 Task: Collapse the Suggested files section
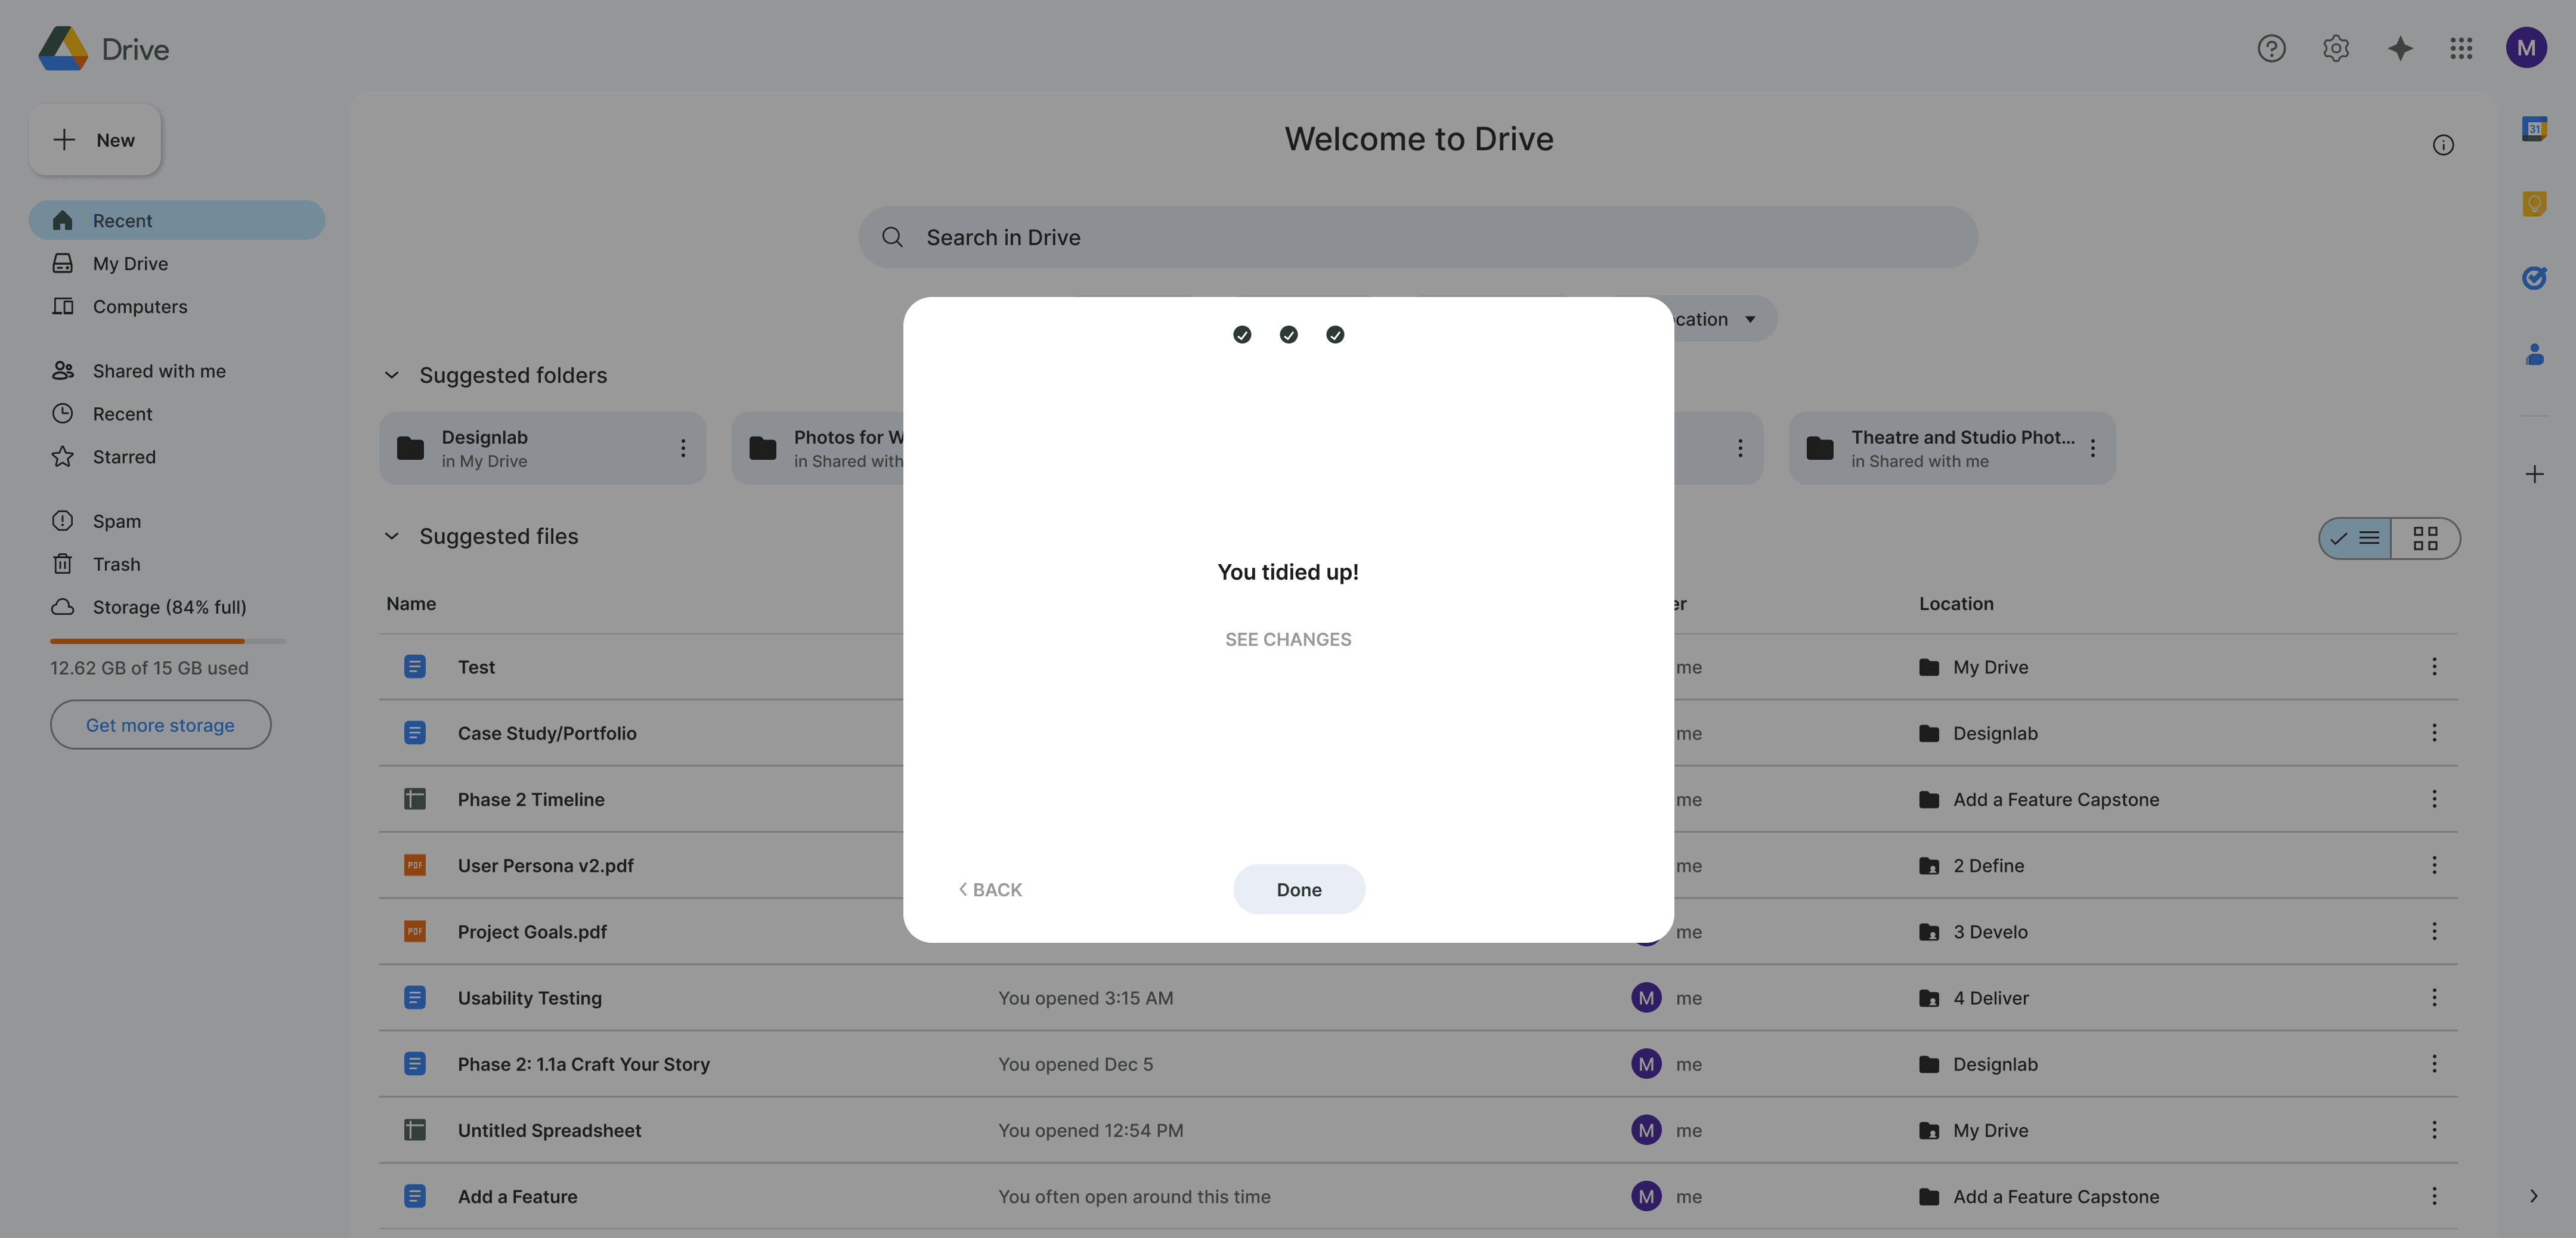coord(392,536)
